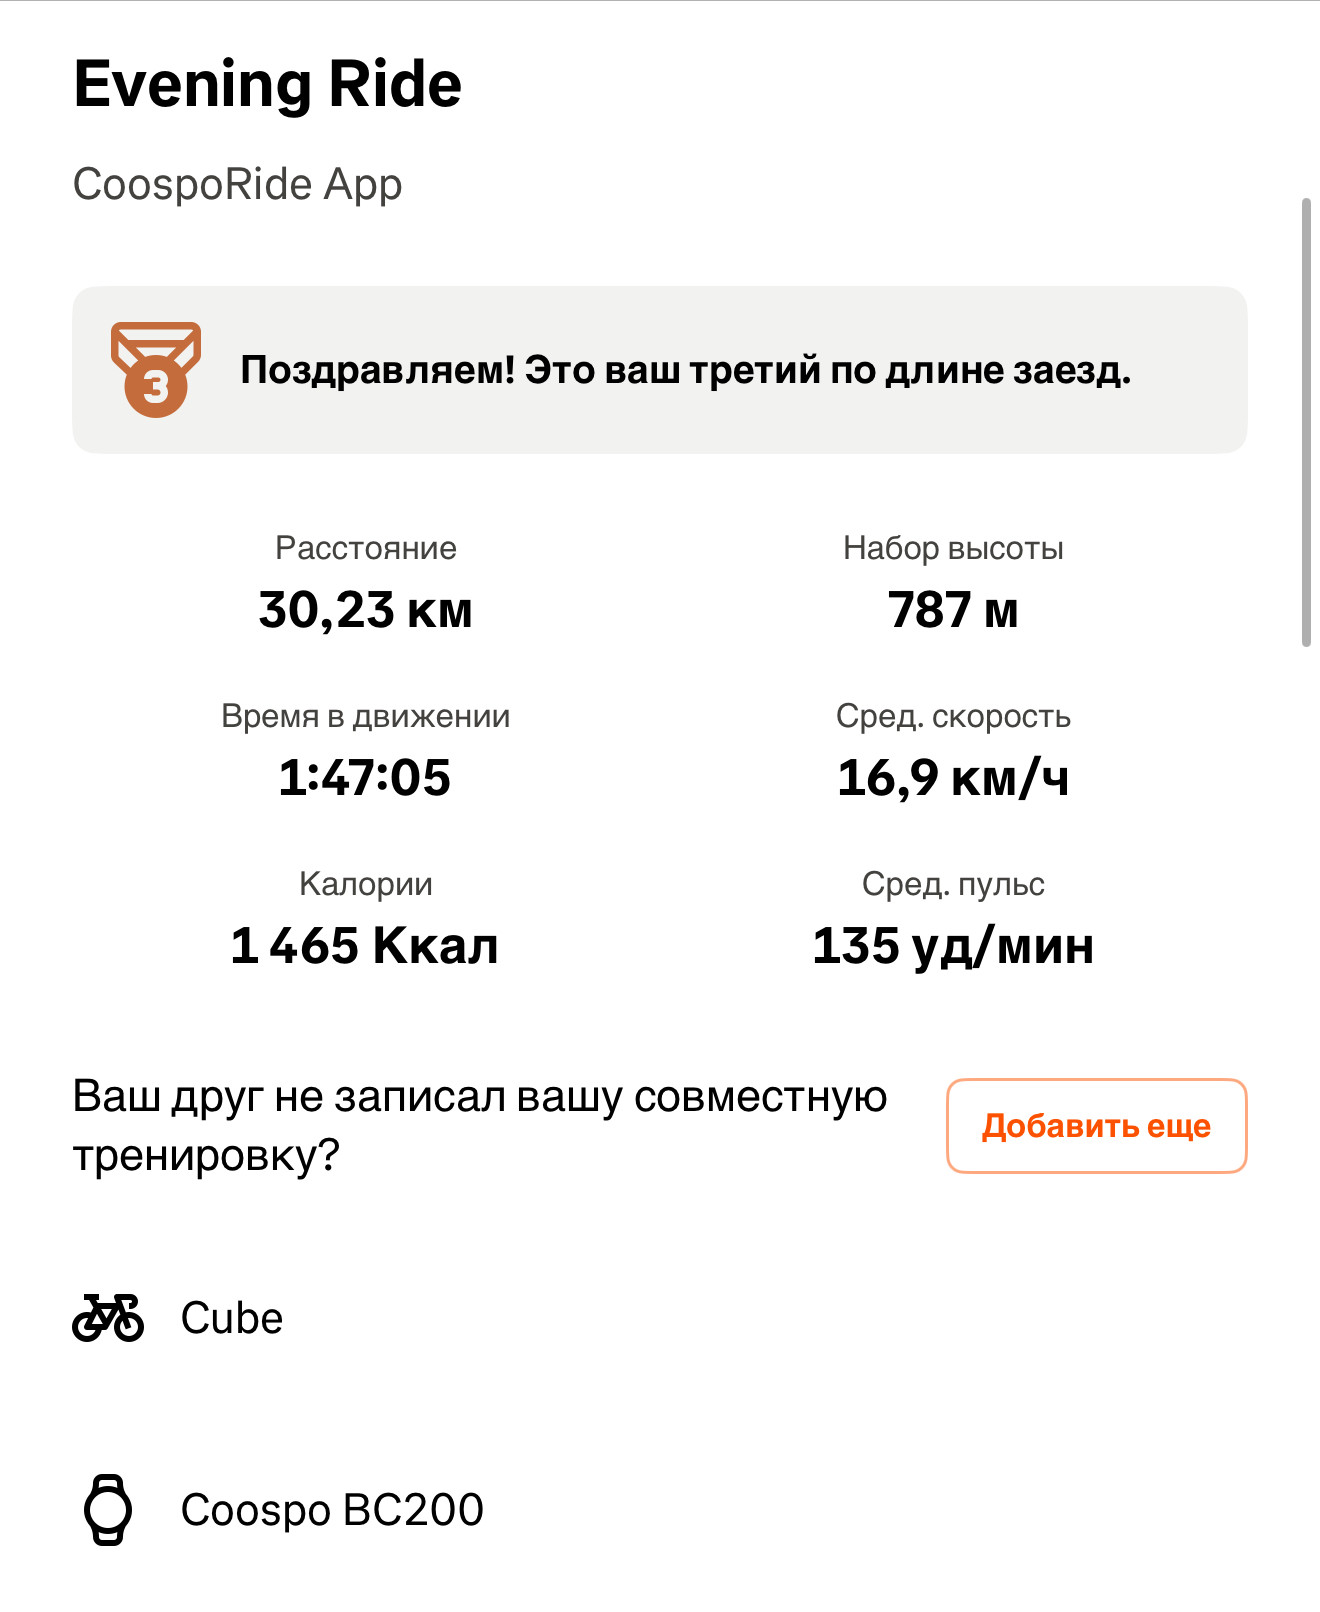Click the Поздравляем third-longest ride banner text
The image size is (1320, 1612).
click(x=686, y=370)
